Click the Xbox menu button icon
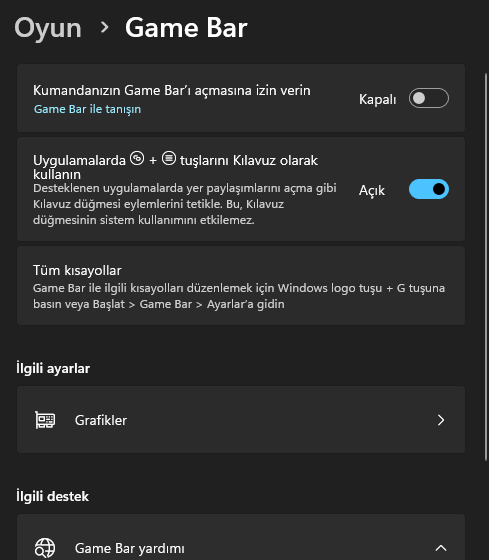489x560 pixels. tap(169, 158)
